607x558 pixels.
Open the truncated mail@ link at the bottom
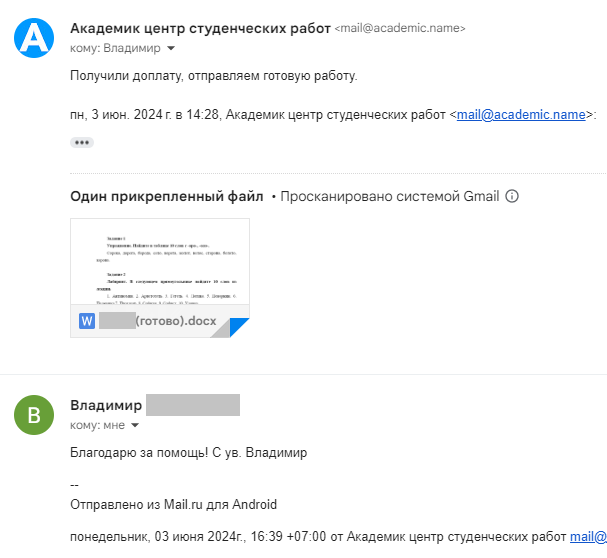588,537
